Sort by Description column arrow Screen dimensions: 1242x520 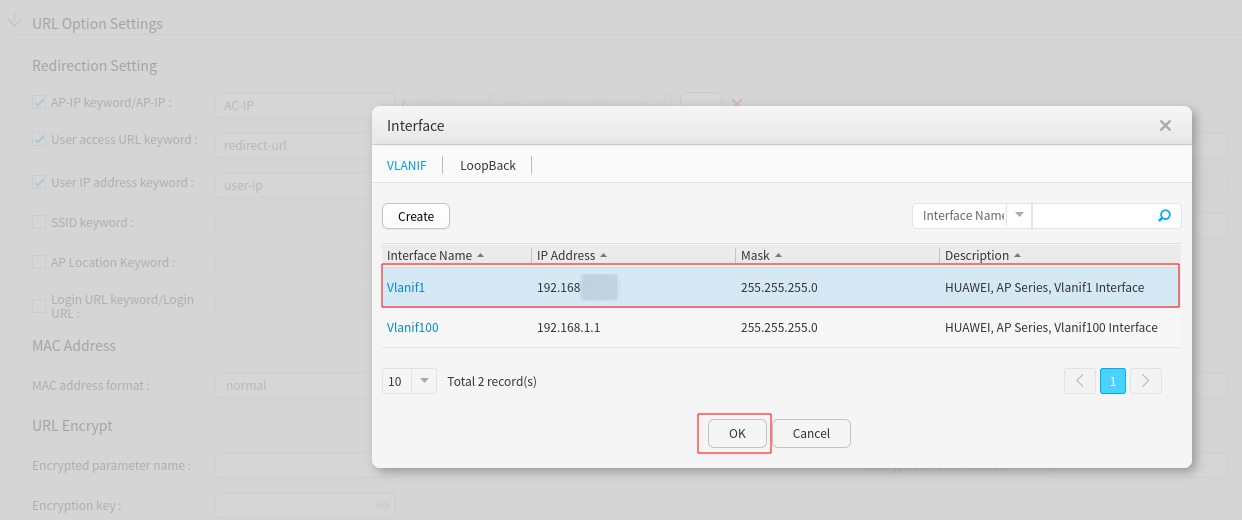coord(1018,256)
